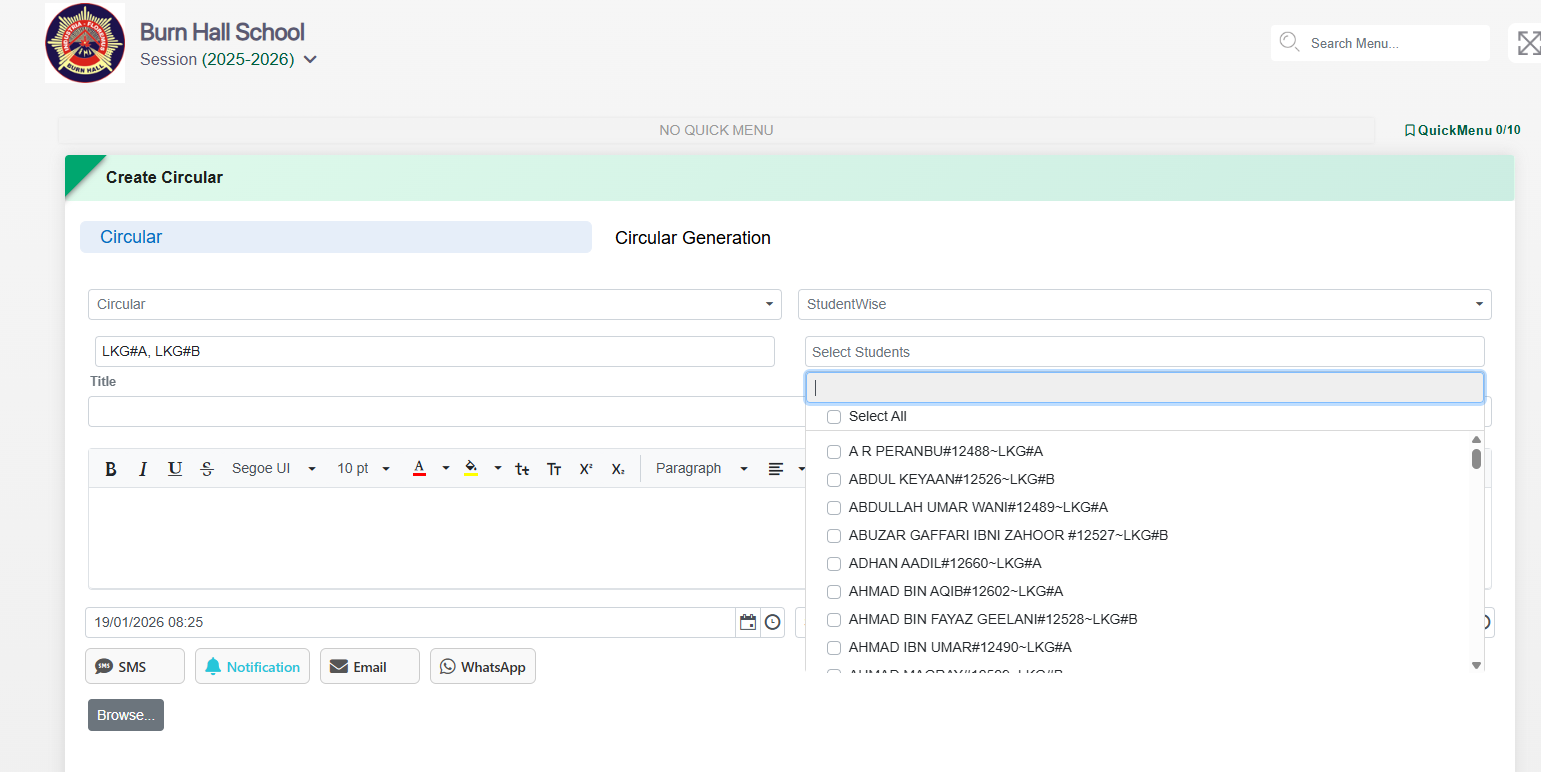Click the subscript icon
The height and width of the screenshot is (772, 1541).
618,469
